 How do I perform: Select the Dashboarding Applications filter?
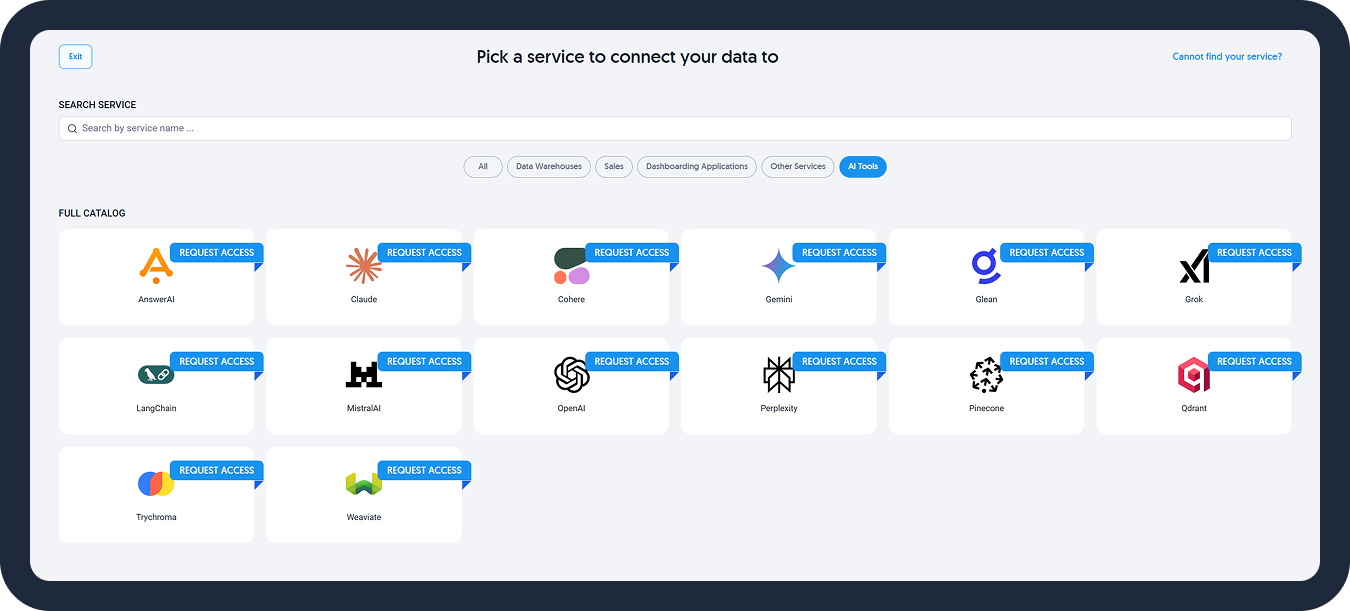tap(697, 167)
